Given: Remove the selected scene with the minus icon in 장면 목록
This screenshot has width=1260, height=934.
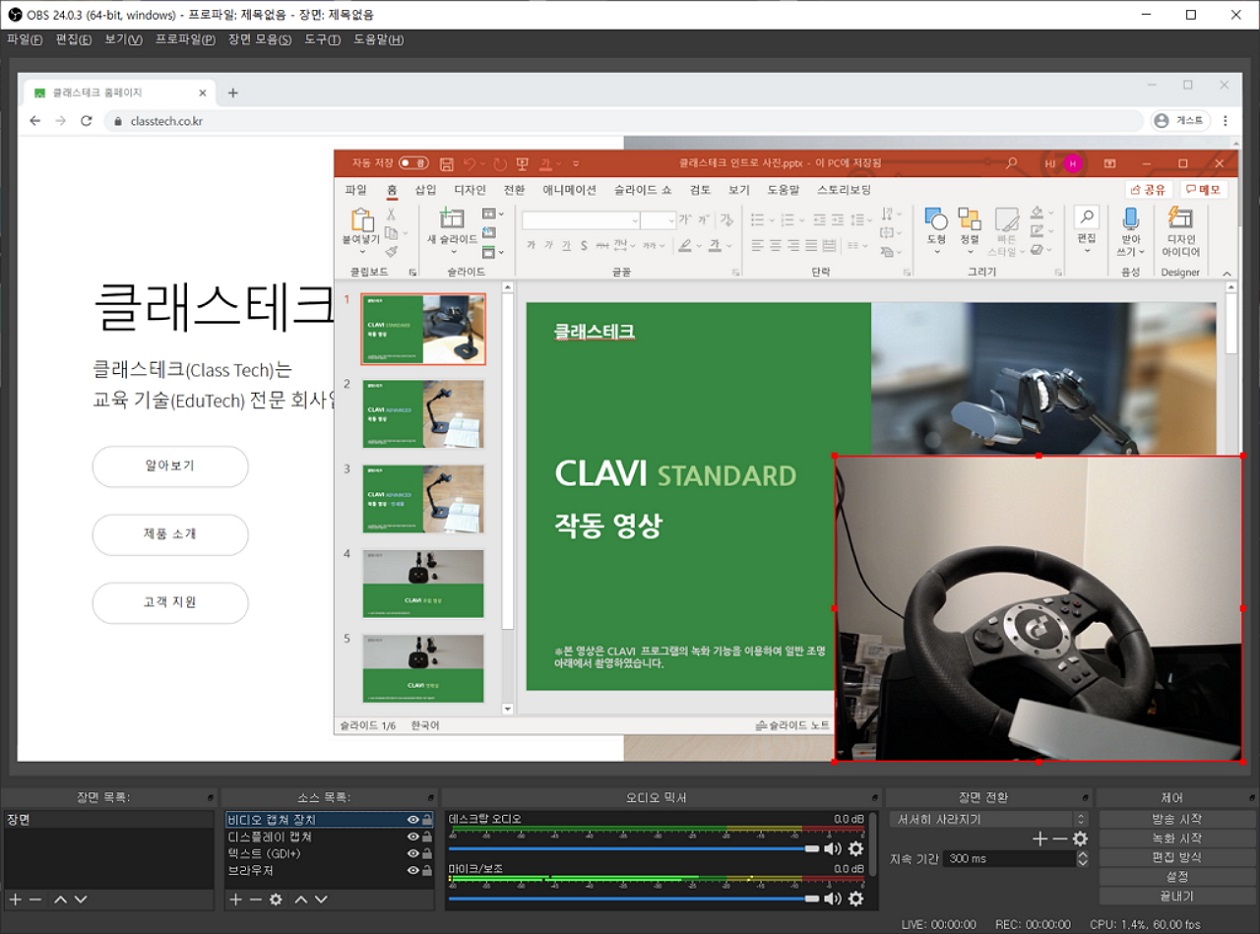Looking at the screenshot, I should 35,900.
